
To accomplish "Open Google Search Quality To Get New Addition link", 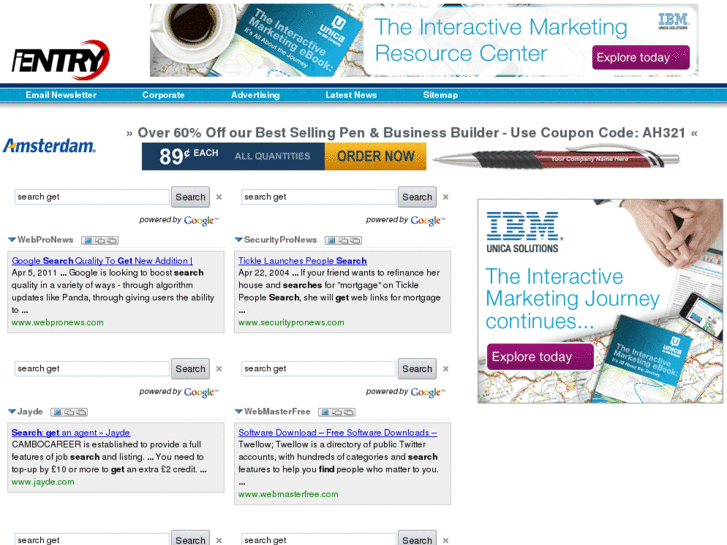I will (x=102, y=261).
